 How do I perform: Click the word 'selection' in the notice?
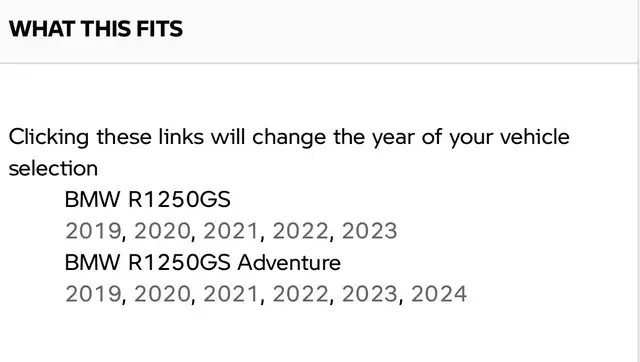[53, 169]
